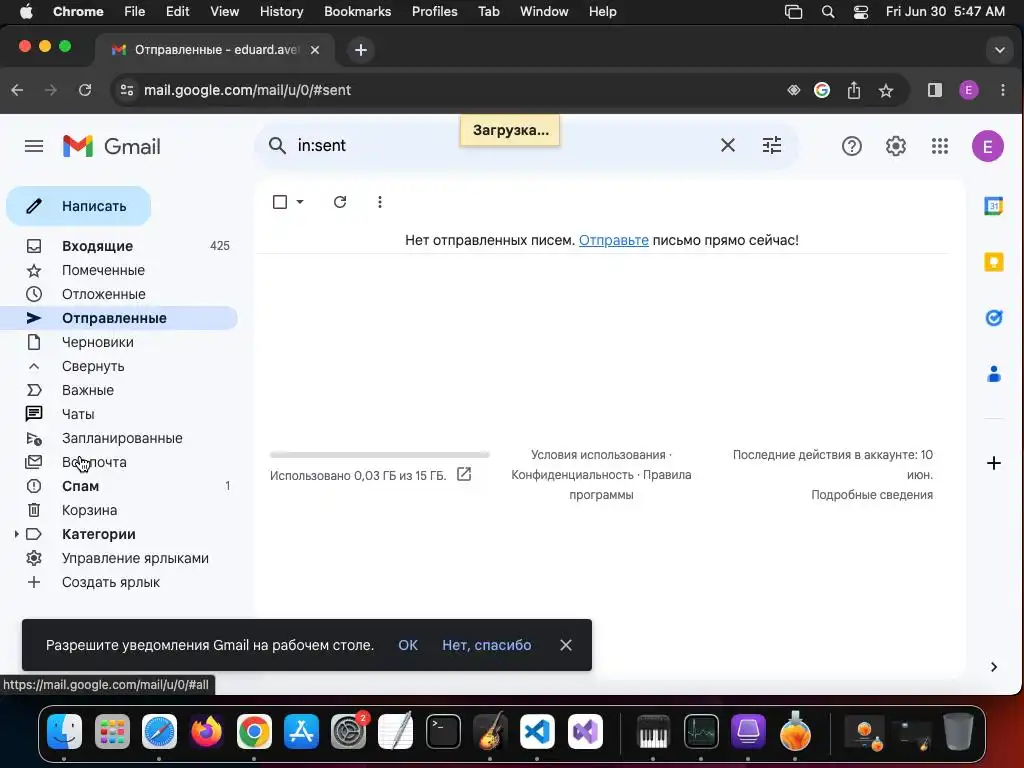Open the Черновики folder
Viewport: 1024px width, 768px height.
pos(118,342)
